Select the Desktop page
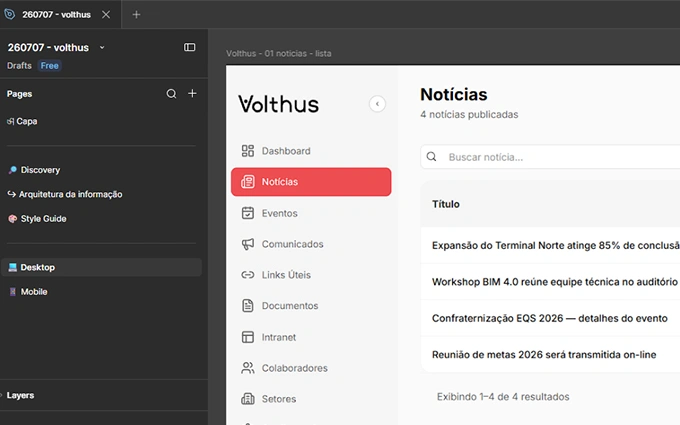This screenshot has height=425, width=680. pyautogui.click(x=101, y=267)
